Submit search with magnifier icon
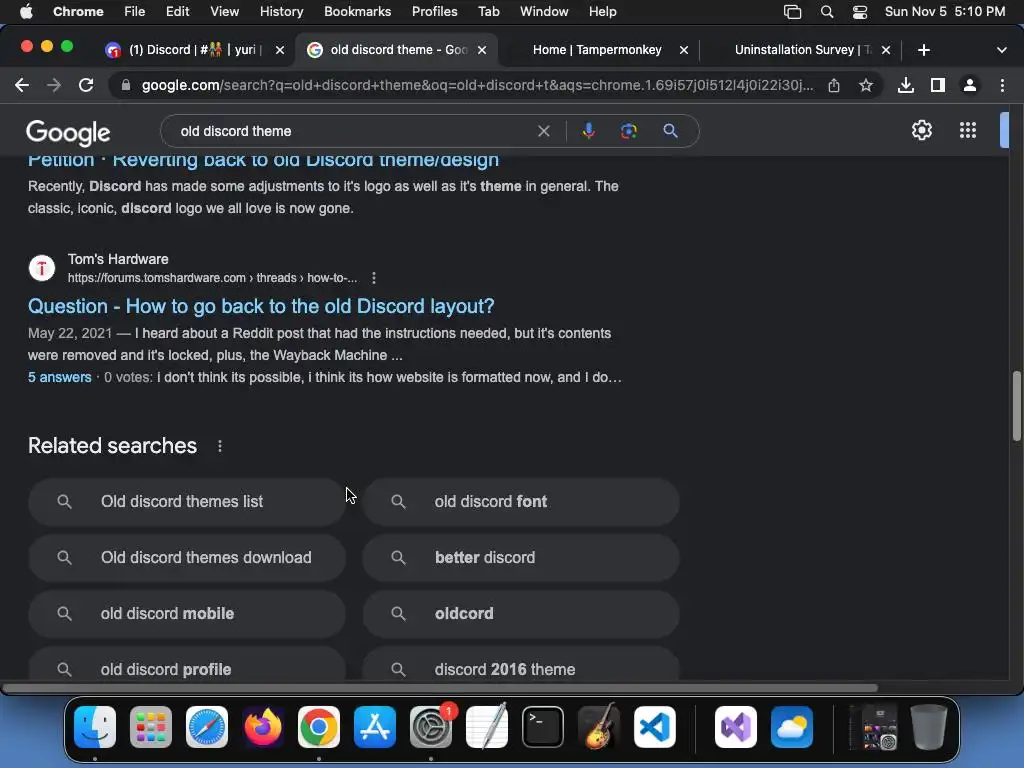The image size is (1024, 768). point(670,131)
